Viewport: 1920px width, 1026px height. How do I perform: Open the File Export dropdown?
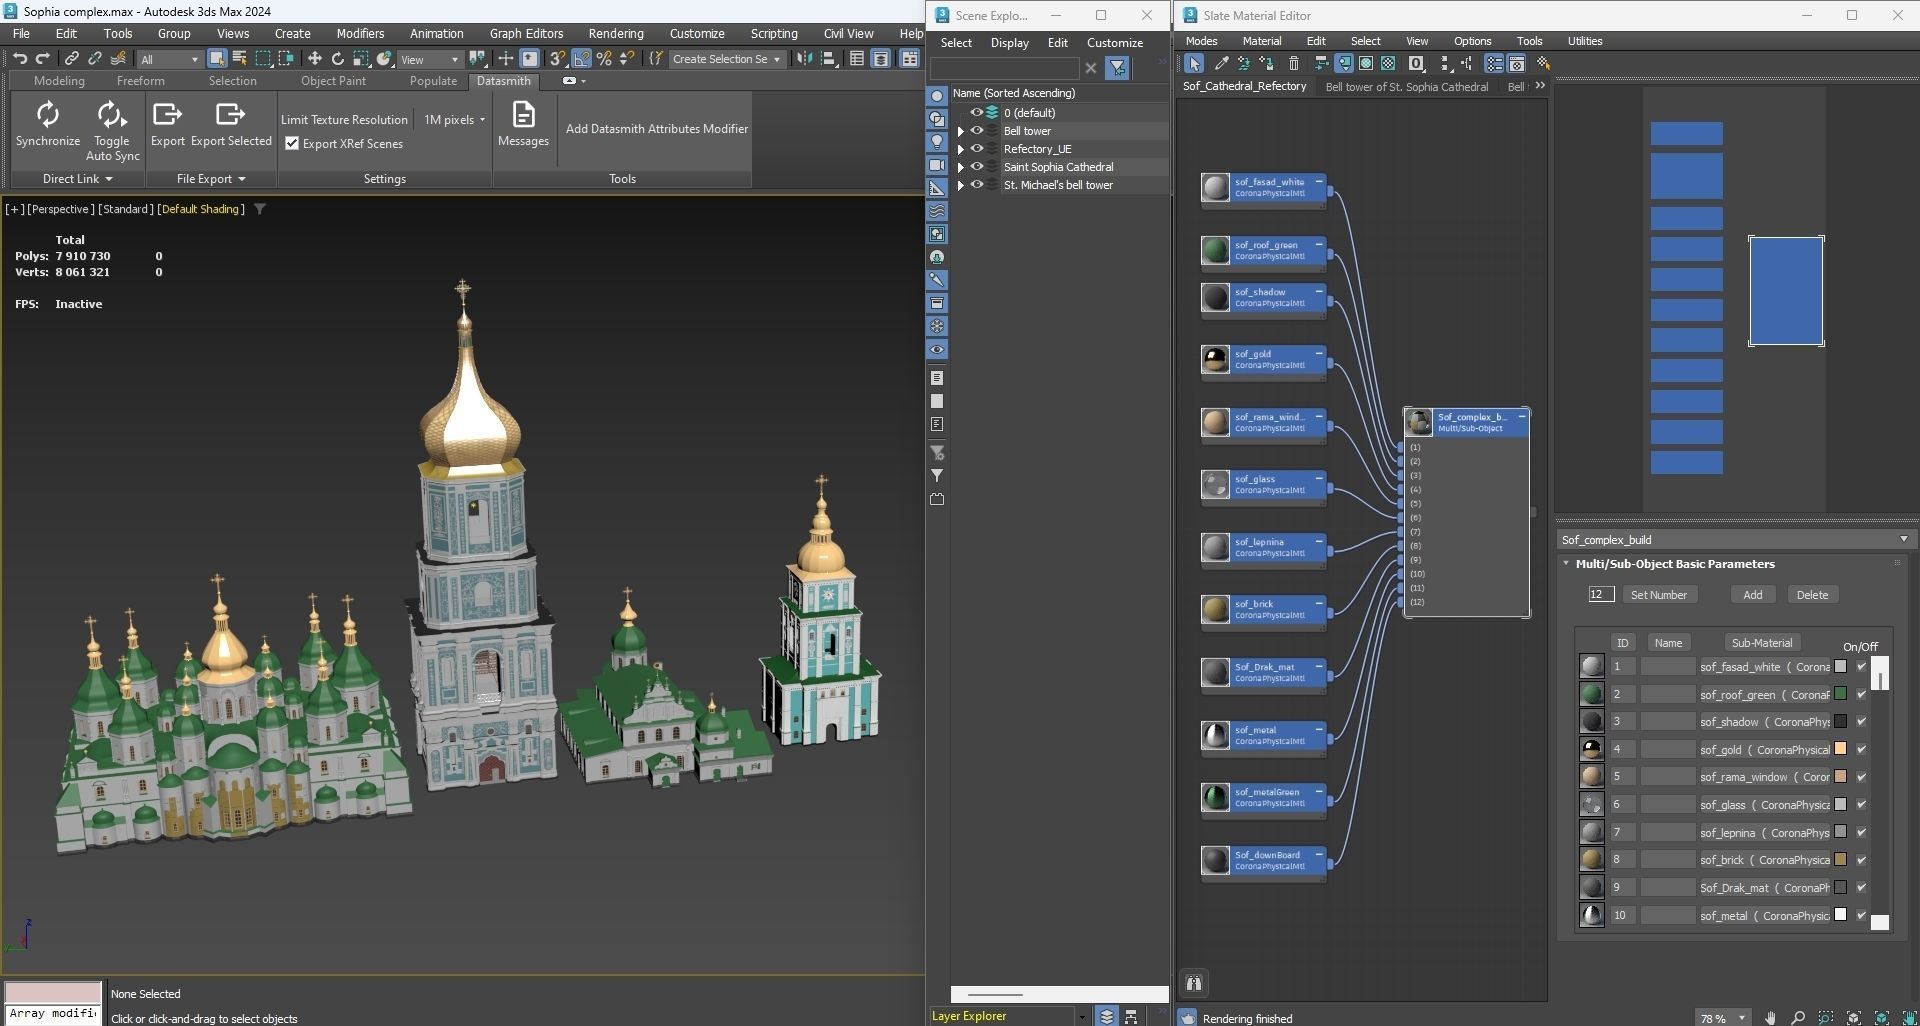[x=211, y=179]
